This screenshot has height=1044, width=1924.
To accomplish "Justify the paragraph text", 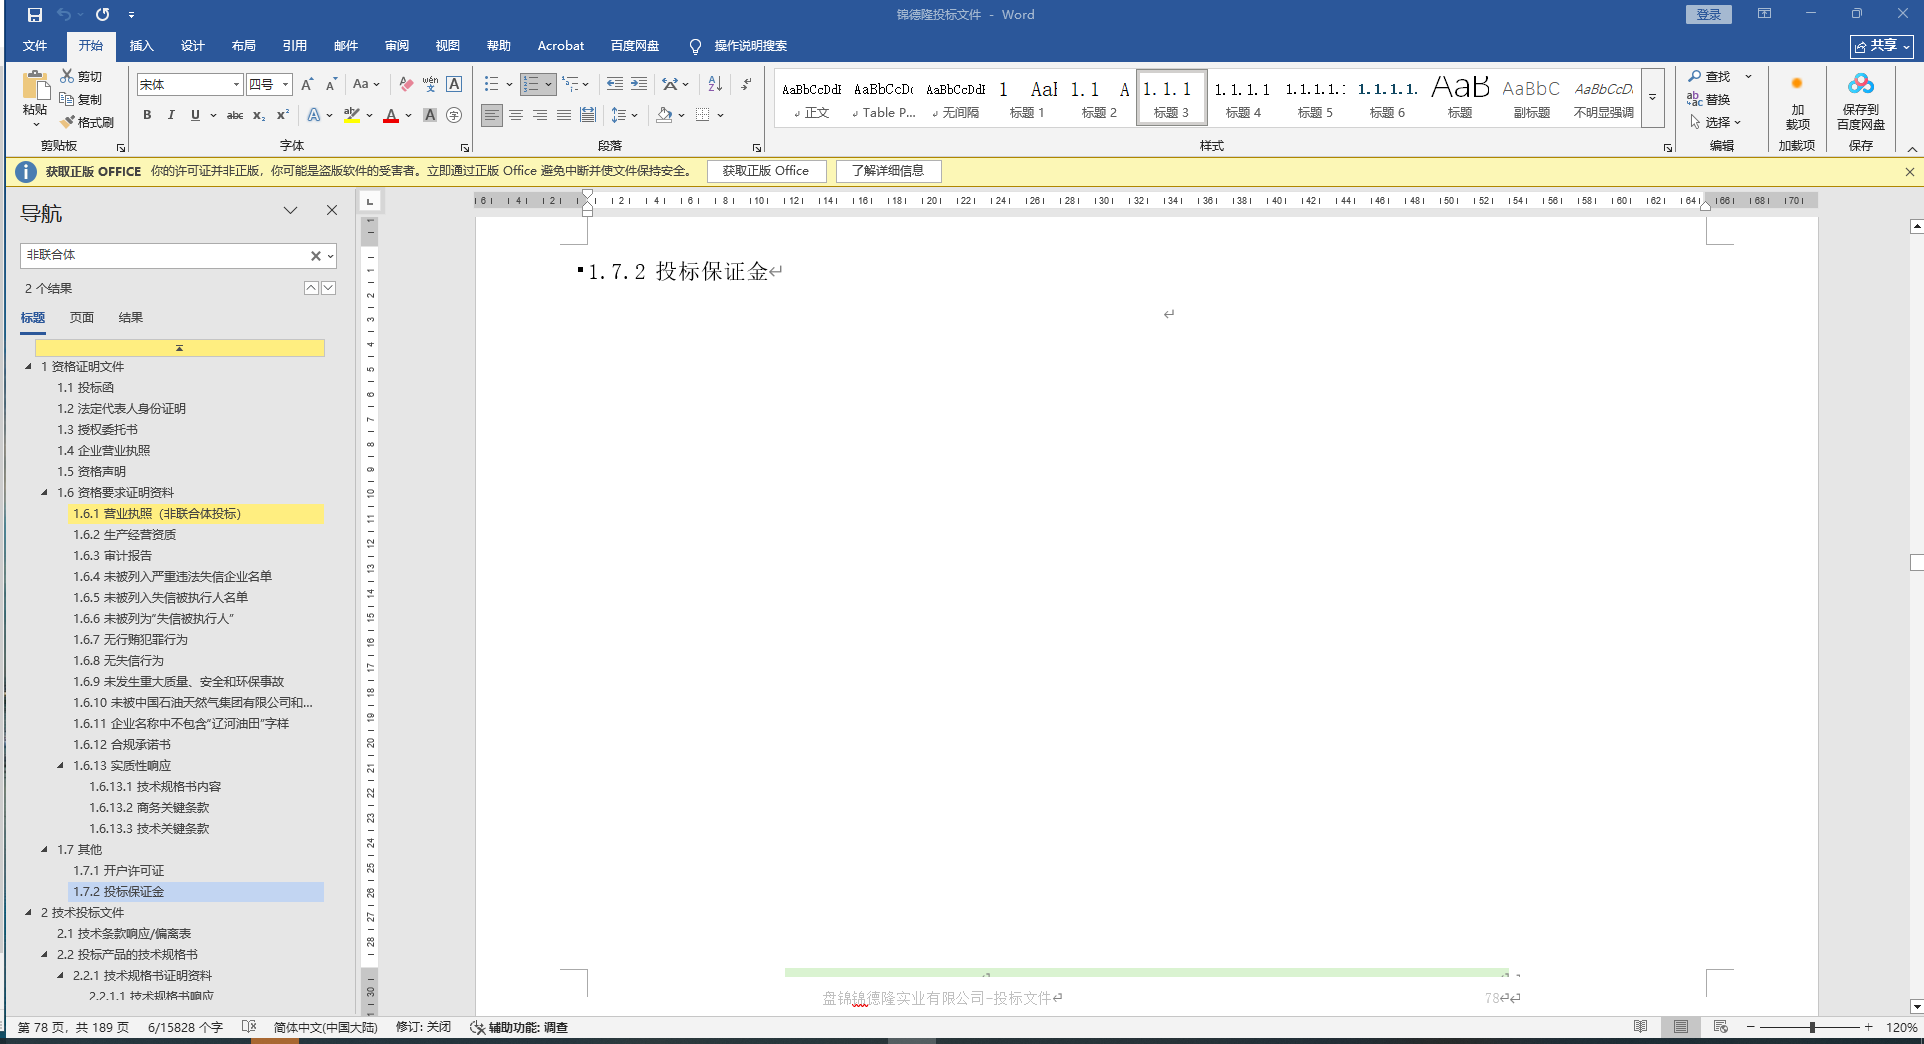I will [x=564, y=115].
